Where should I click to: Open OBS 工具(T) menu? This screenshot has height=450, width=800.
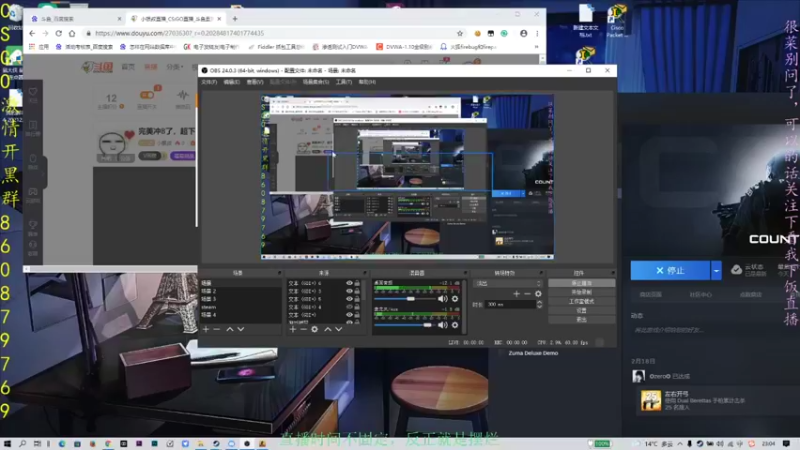point(344,82)
